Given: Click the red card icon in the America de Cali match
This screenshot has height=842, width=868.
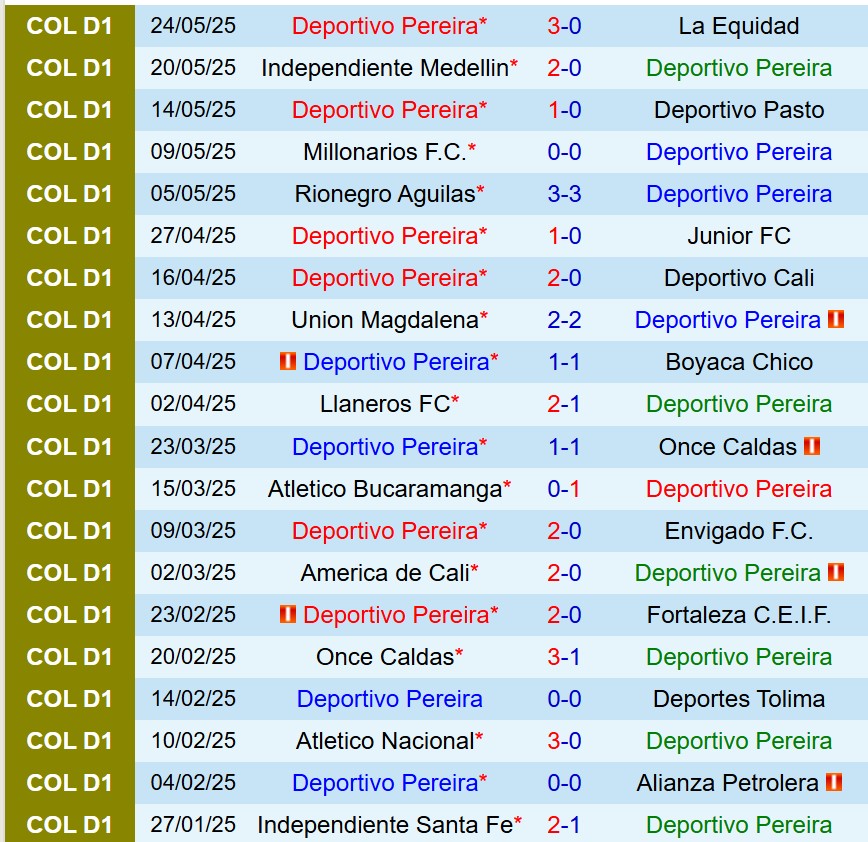Looking at the screenshot, I should (836, 572).
